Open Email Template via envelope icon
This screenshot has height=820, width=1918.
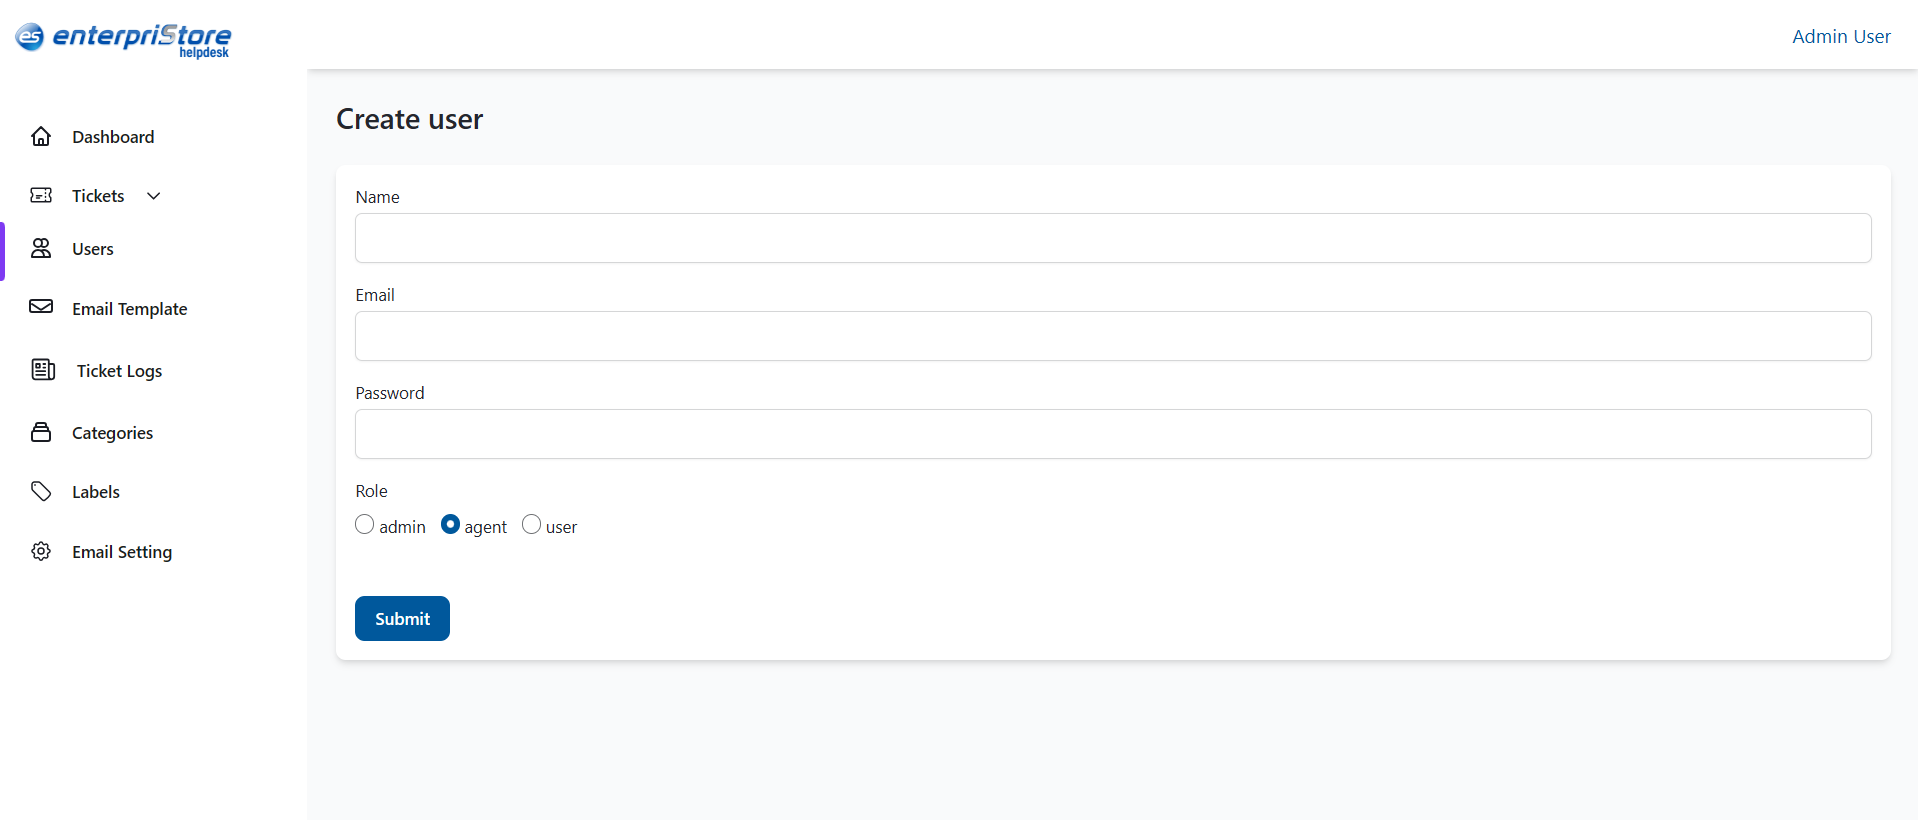(x=40, y=308)
